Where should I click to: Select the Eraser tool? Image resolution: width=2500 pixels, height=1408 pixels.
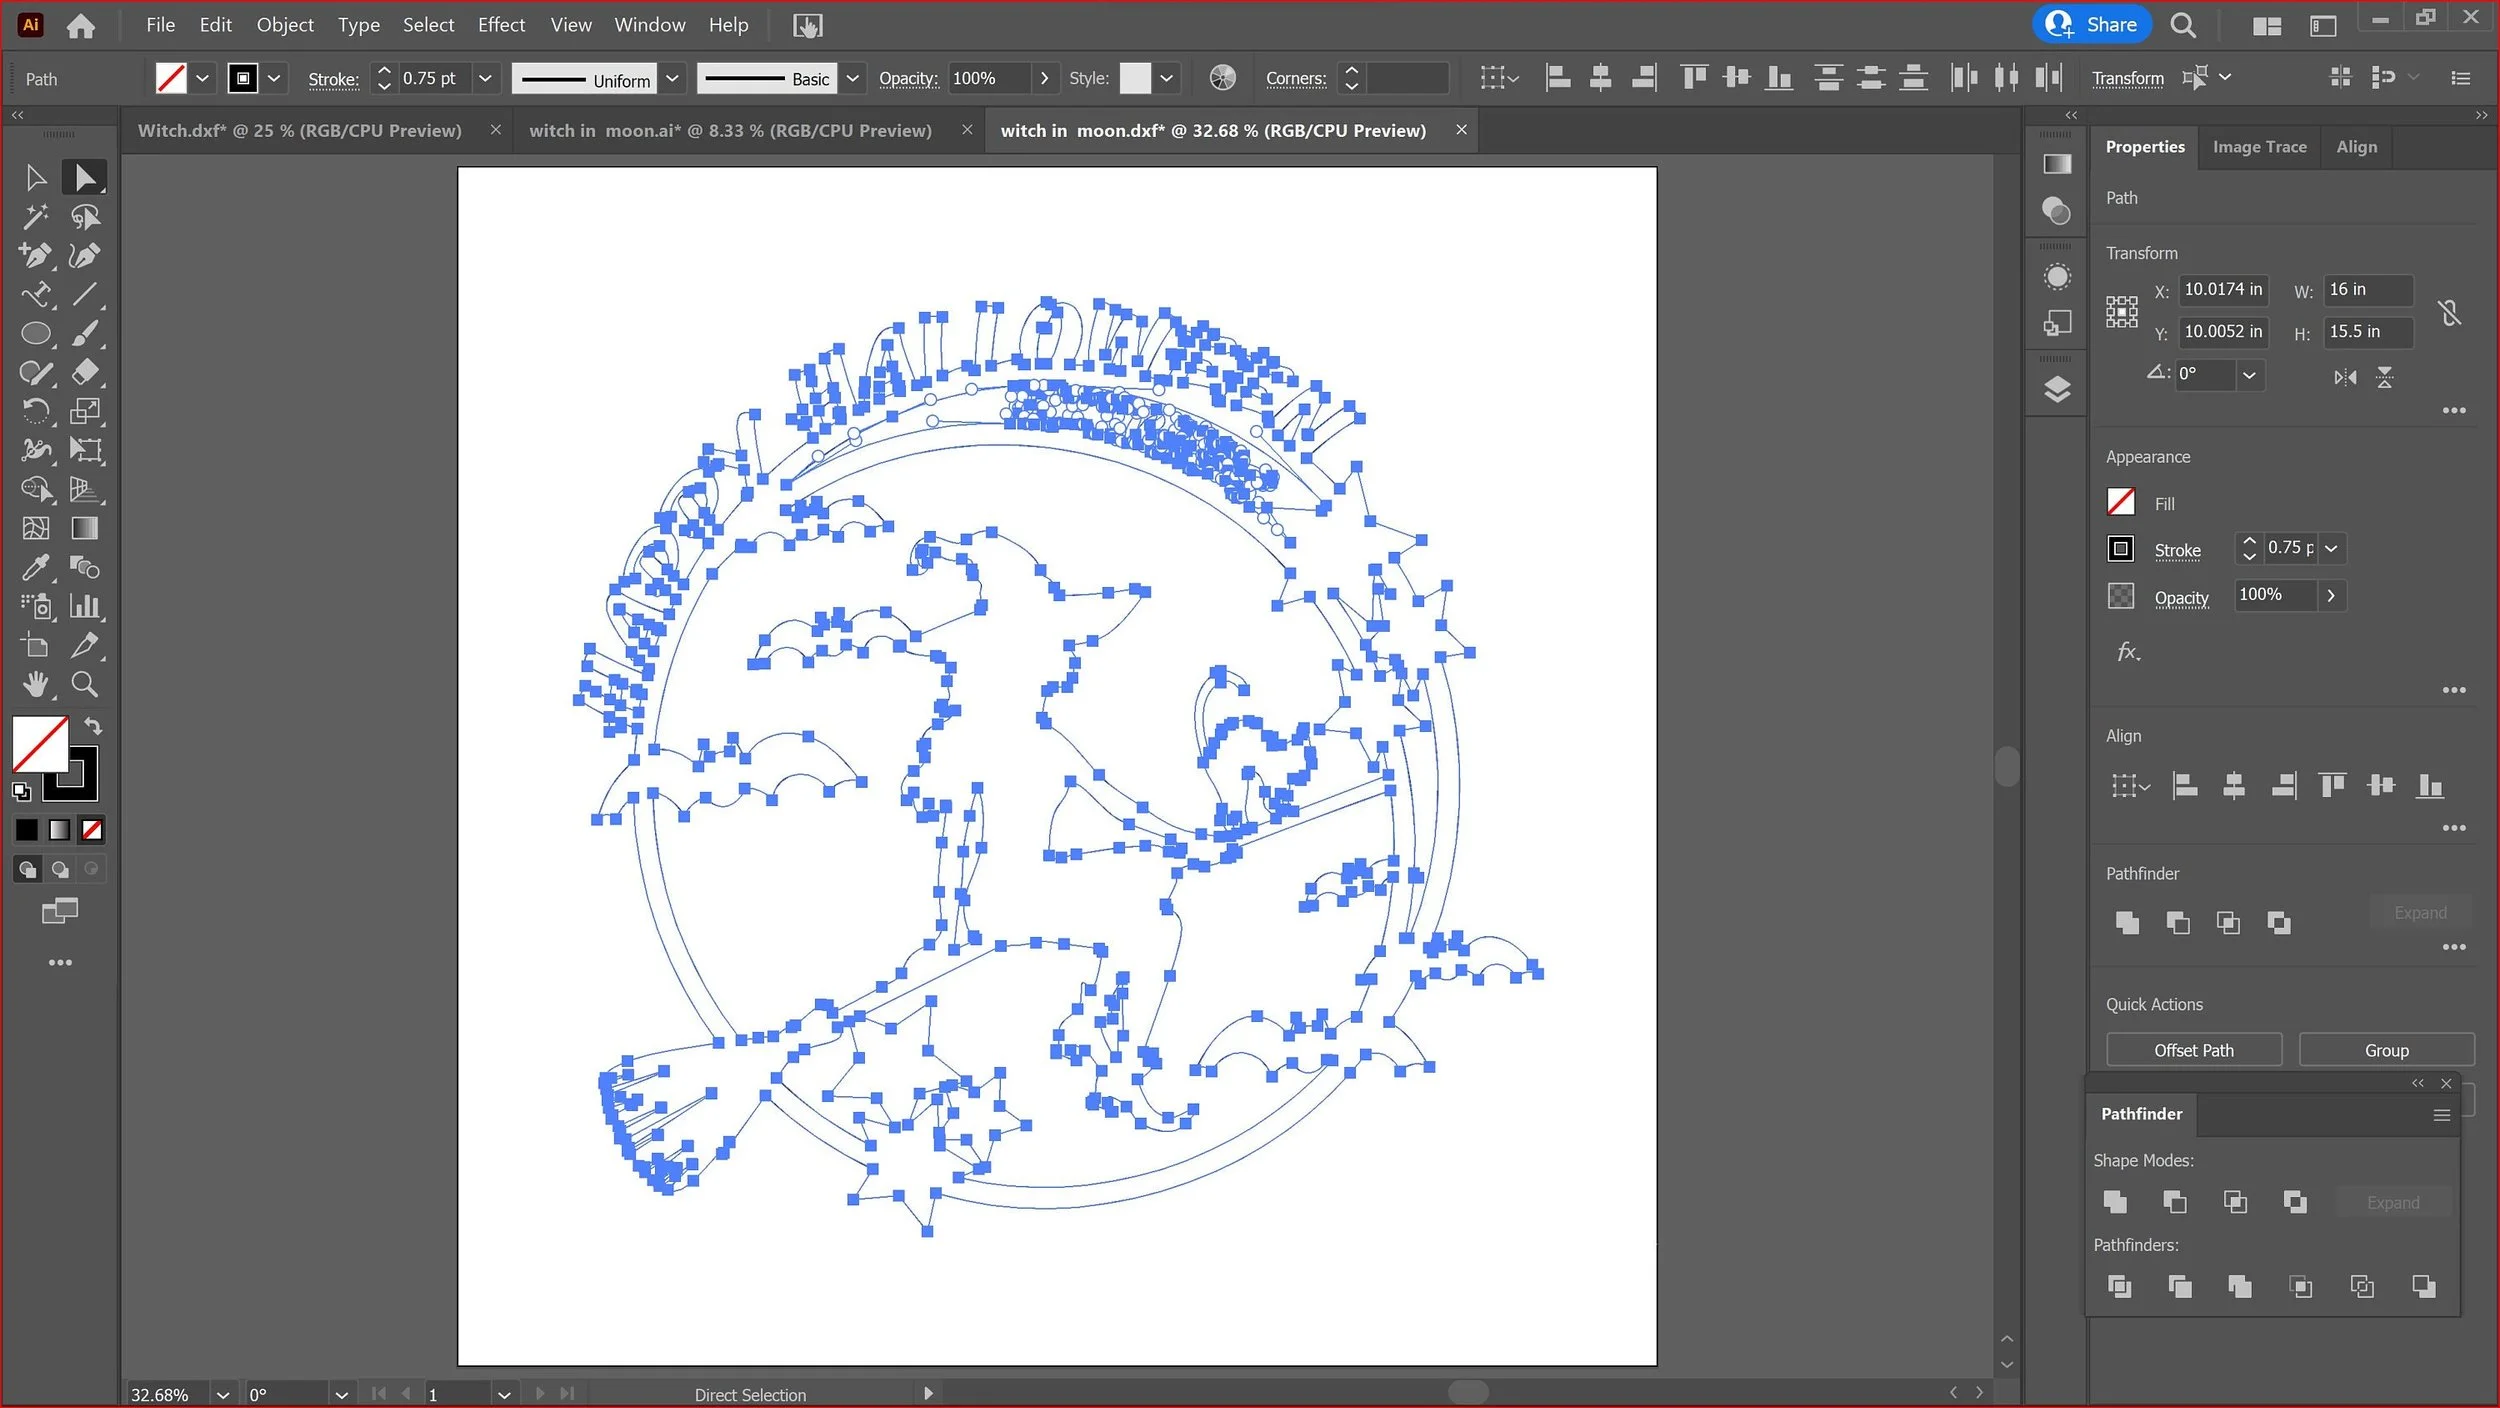pos(84,373)
